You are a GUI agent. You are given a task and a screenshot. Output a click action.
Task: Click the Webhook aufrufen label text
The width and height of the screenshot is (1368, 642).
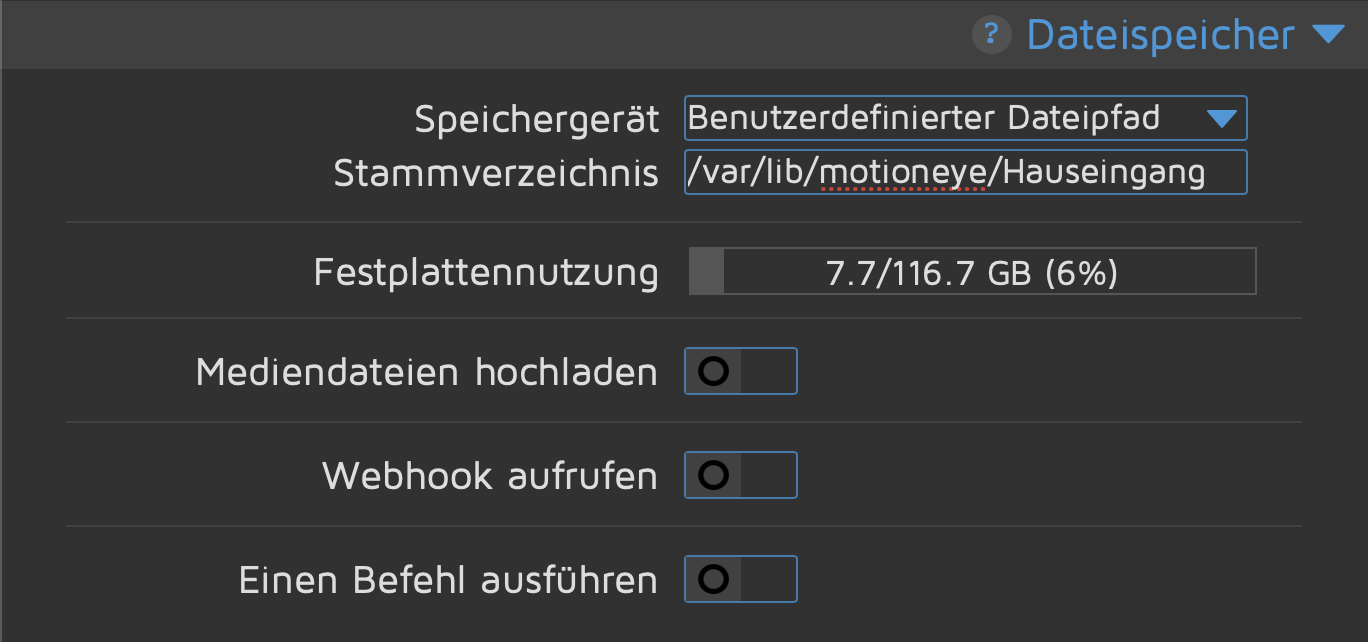tap(490, 476)
